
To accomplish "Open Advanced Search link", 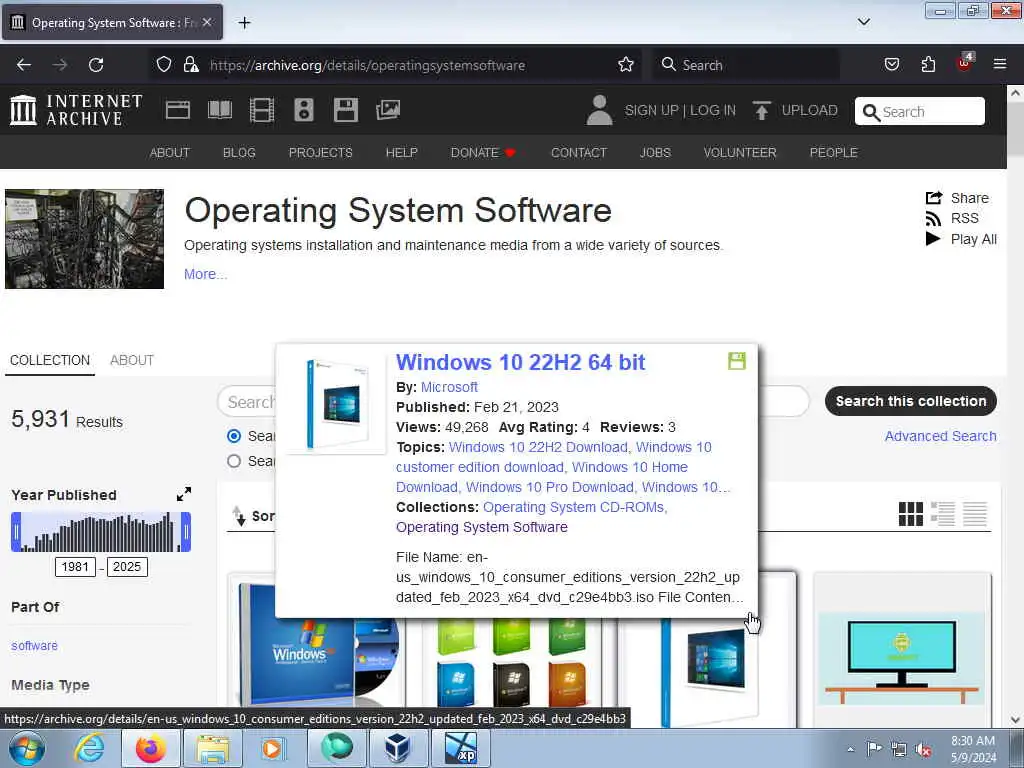I will (x=940, y=436).
